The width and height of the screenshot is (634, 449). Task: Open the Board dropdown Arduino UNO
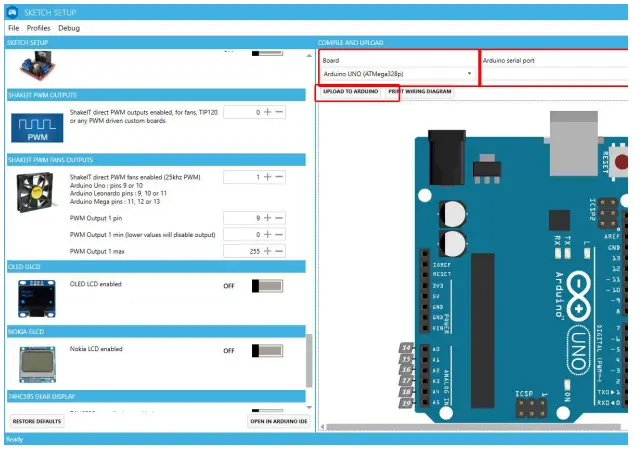pyautogui.click(x=398, y=74)
